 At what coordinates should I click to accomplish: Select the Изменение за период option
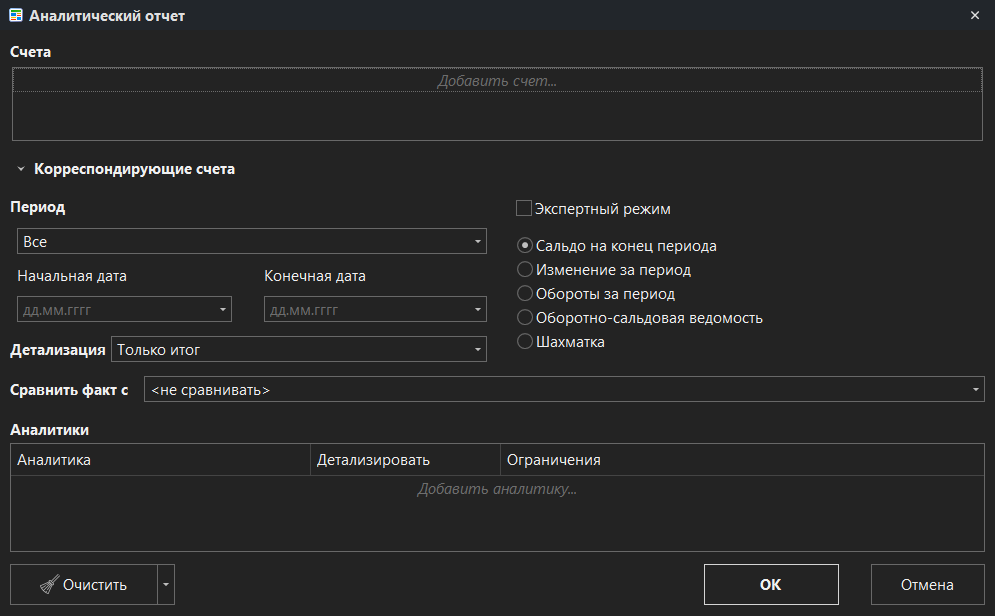(524, 269)
